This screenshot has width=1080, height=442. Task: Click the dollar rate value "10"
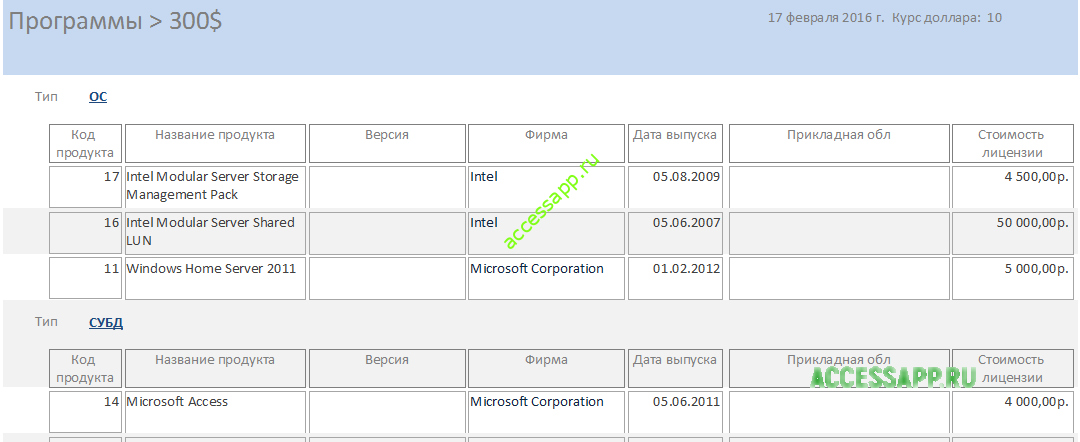[994, 18]
